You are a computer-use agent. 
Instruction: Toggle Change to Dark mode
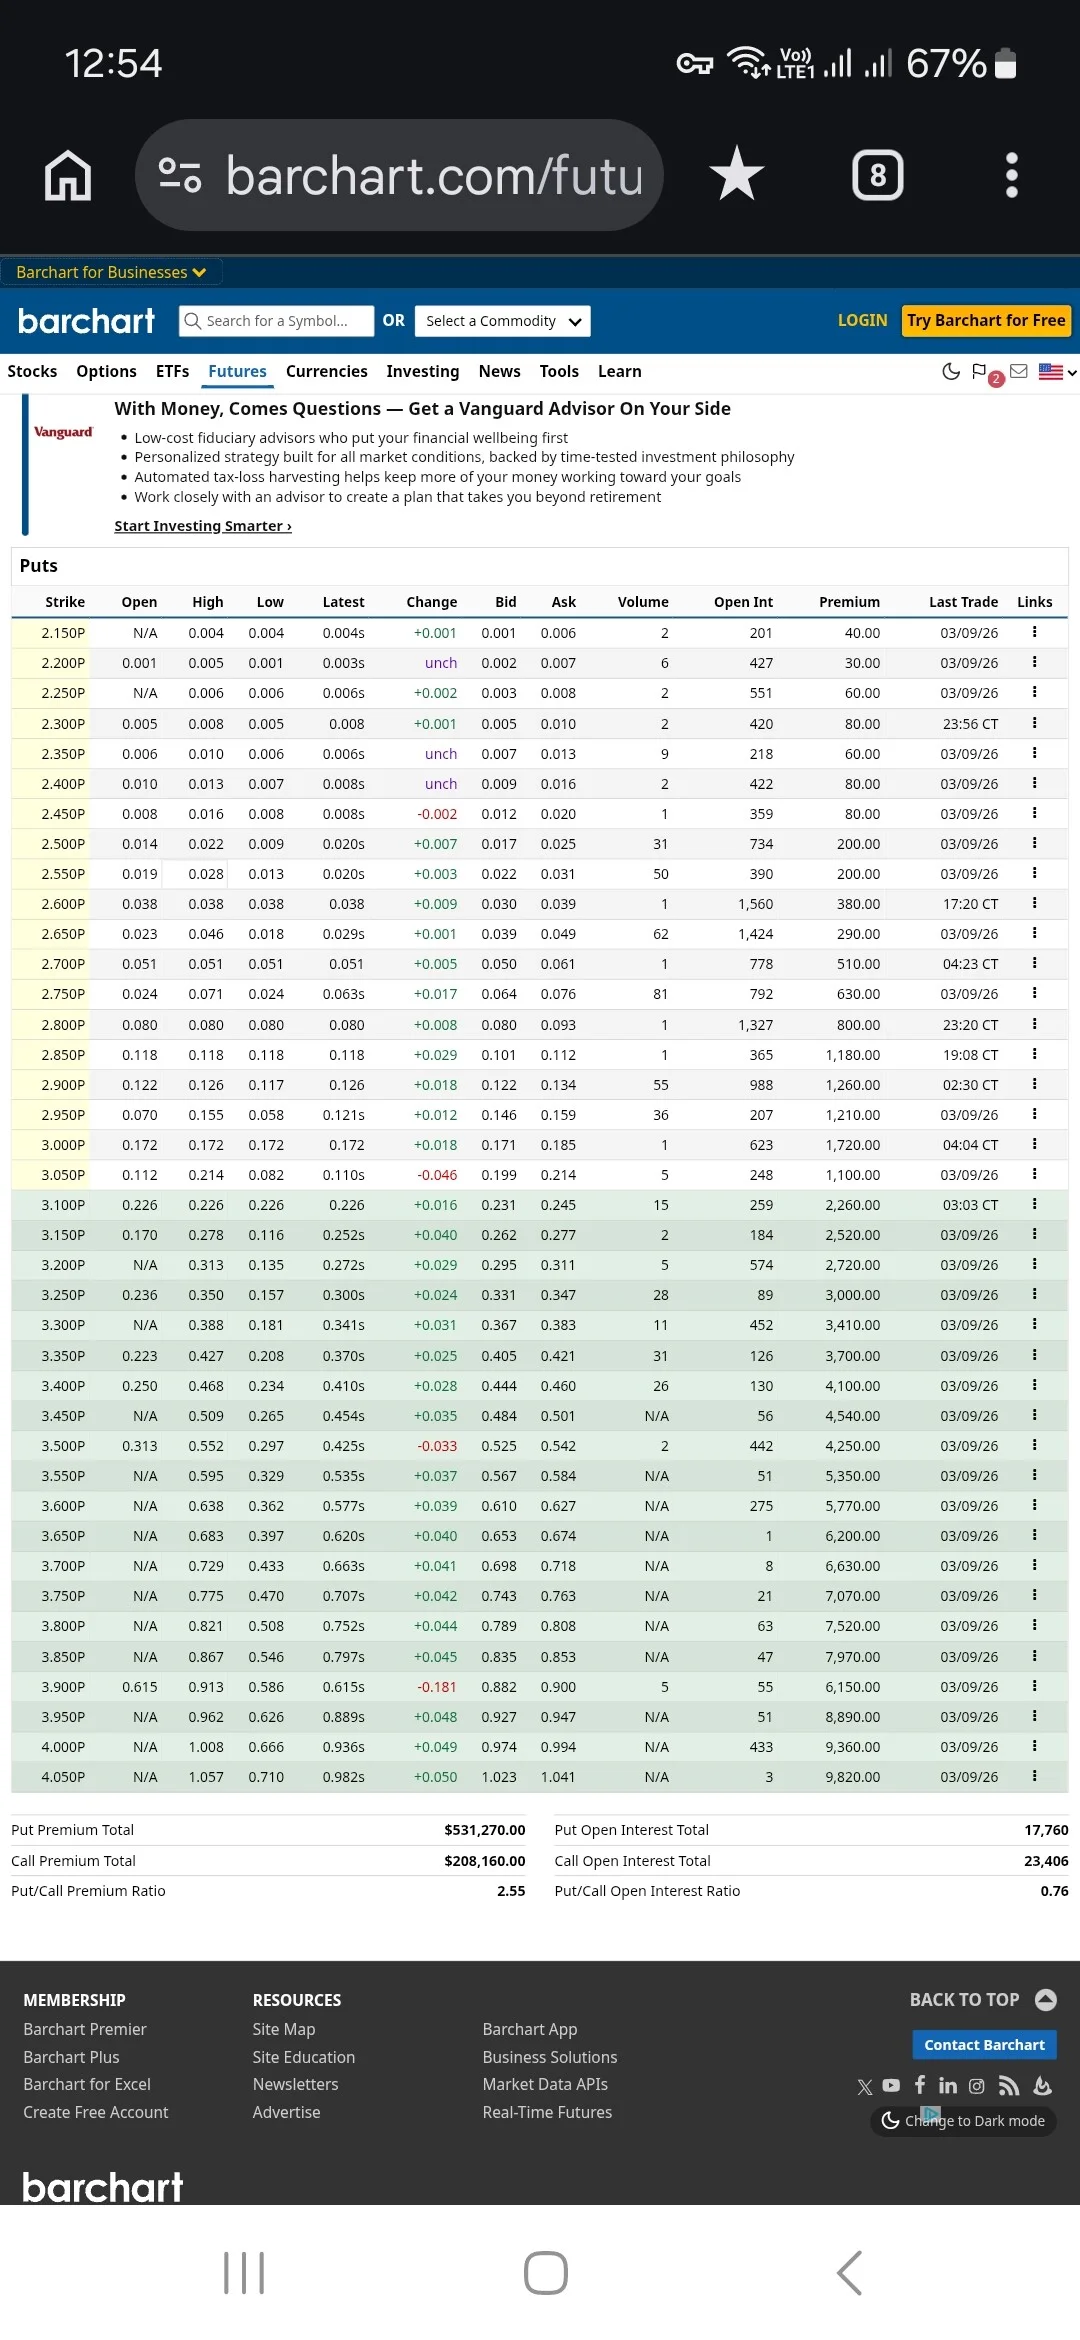(x=963, y=2121)
